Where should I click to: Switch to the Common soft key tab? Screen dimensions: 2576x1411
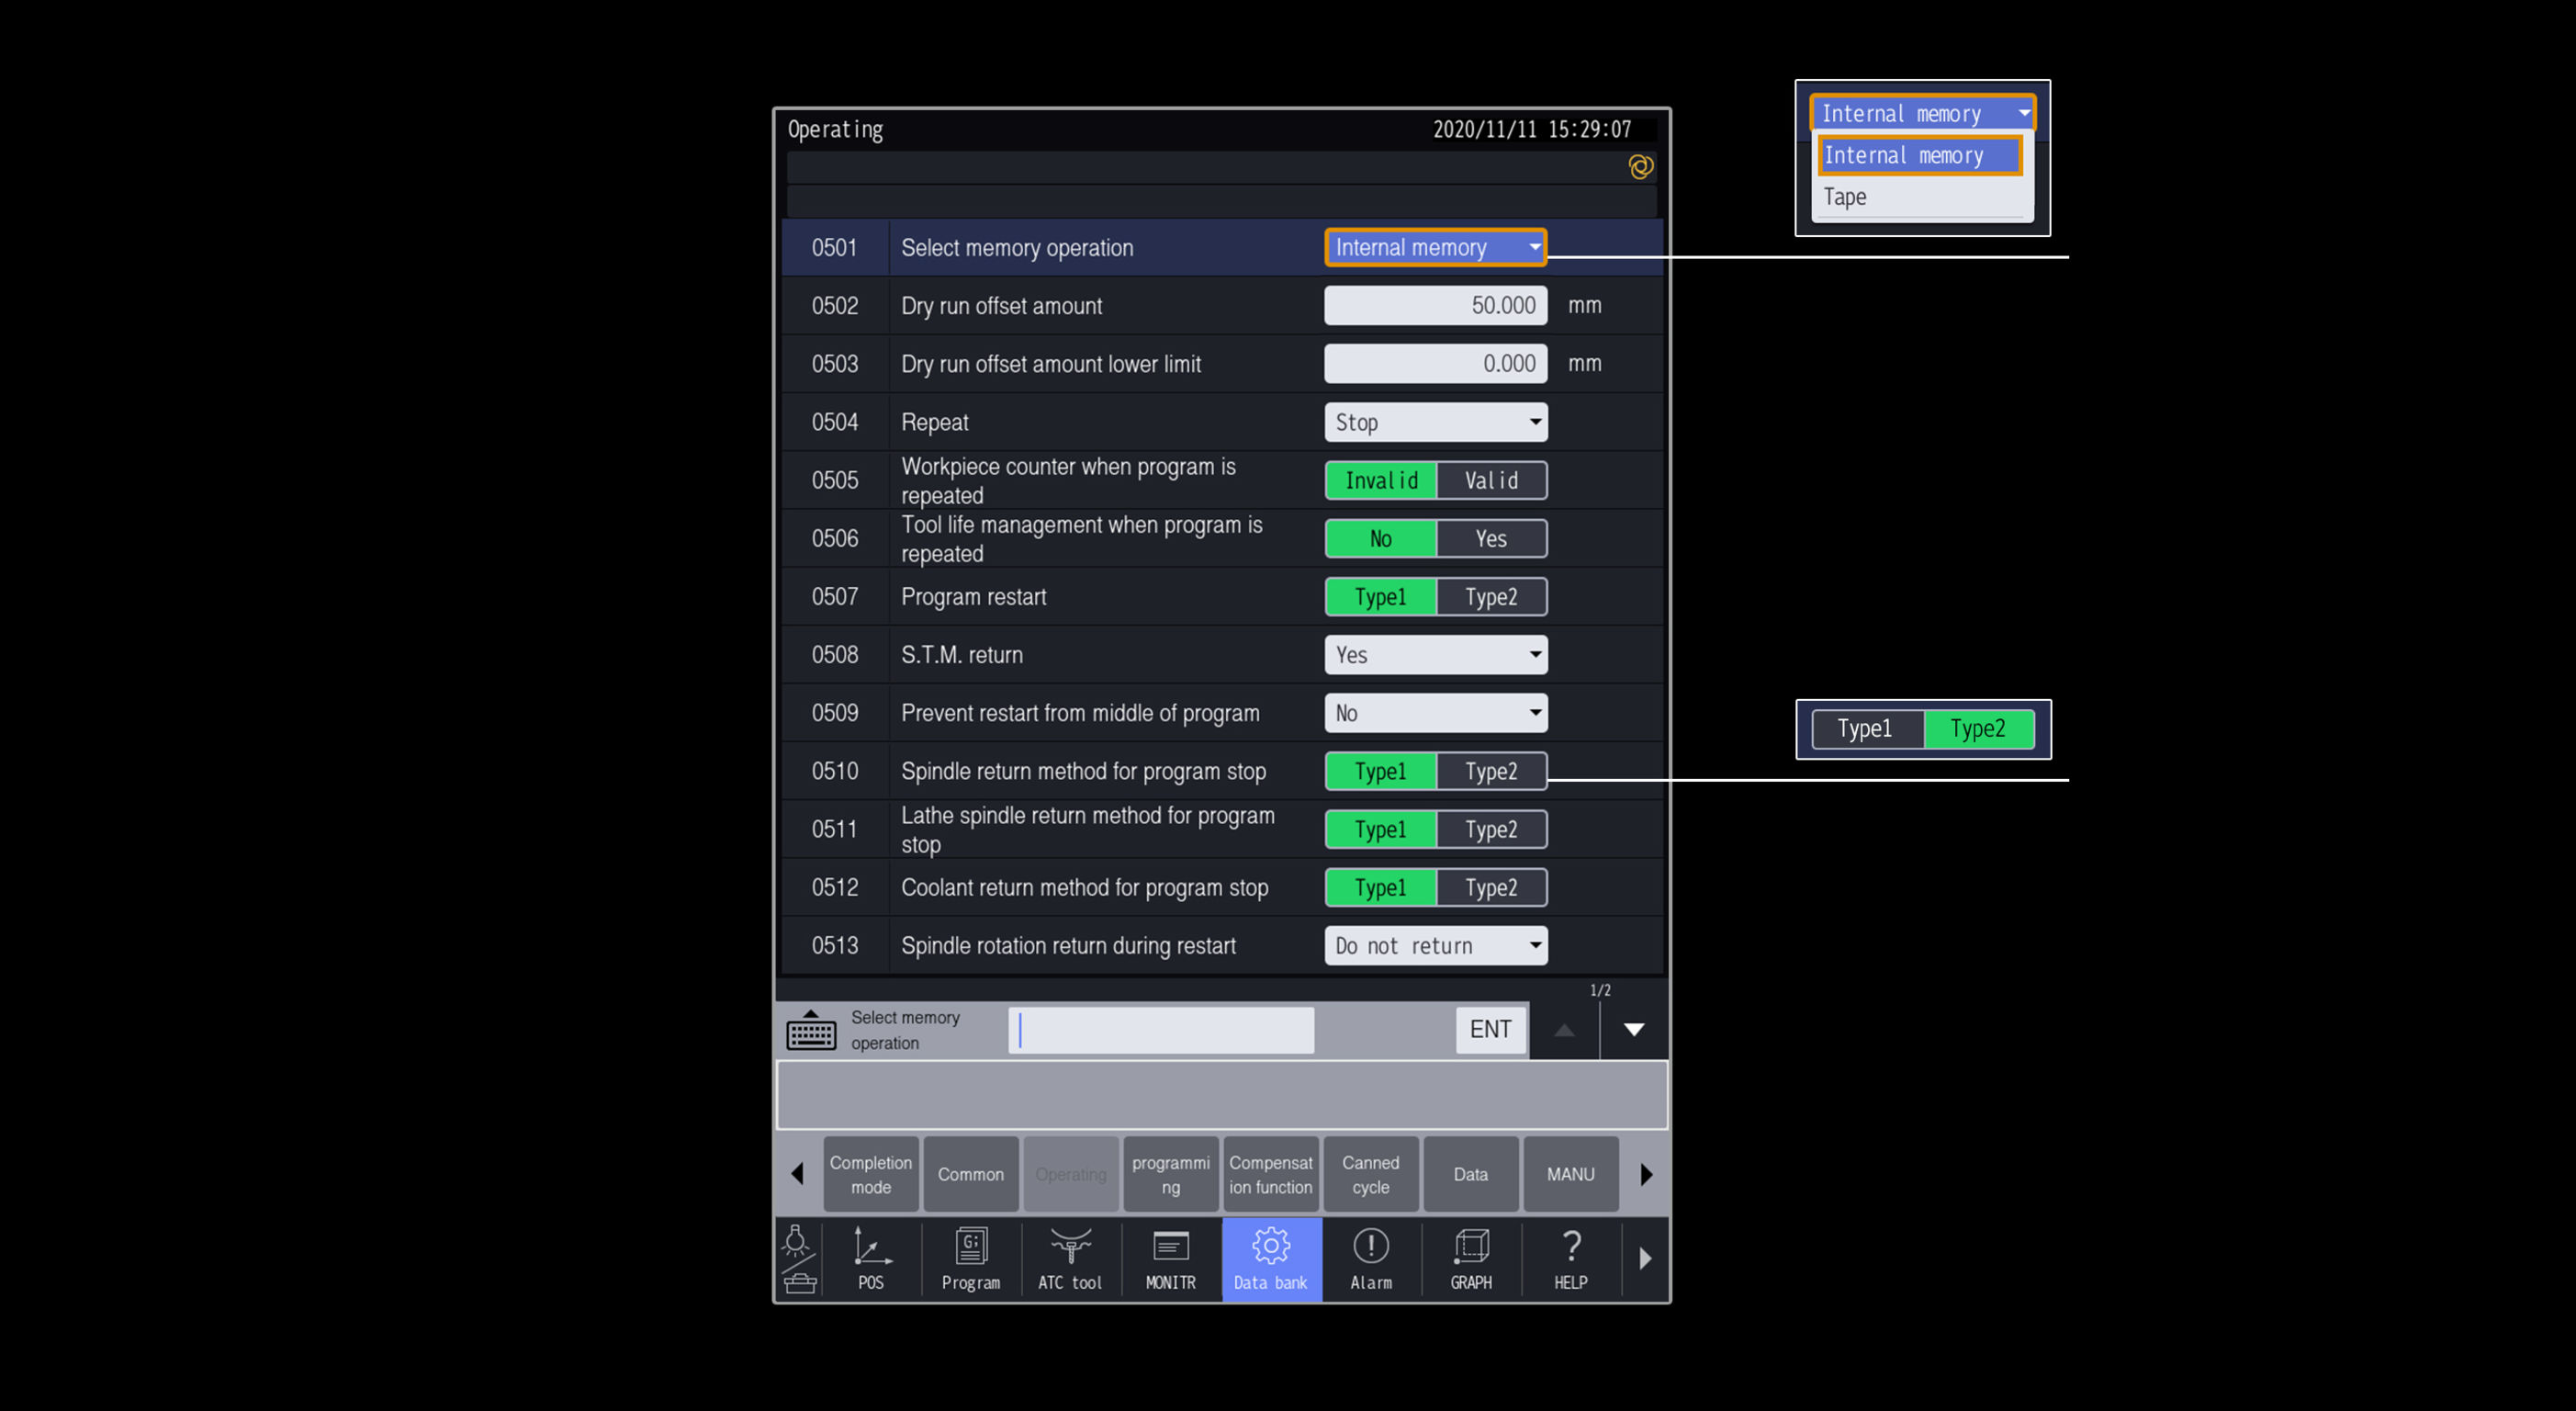tap(970, 1174)
